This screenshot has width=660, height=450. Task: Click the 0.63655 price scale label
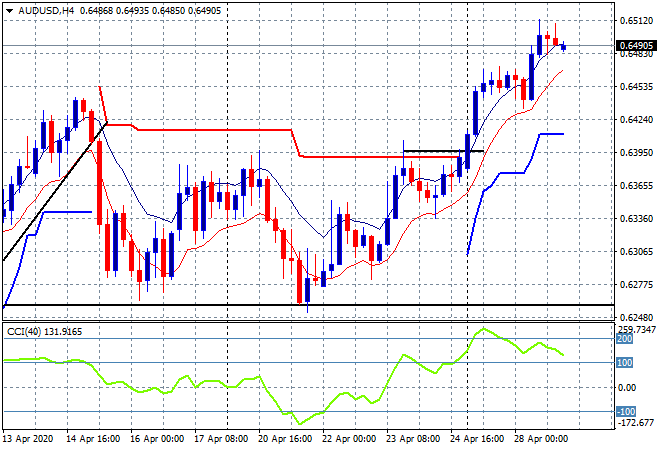tap(636, 186)
